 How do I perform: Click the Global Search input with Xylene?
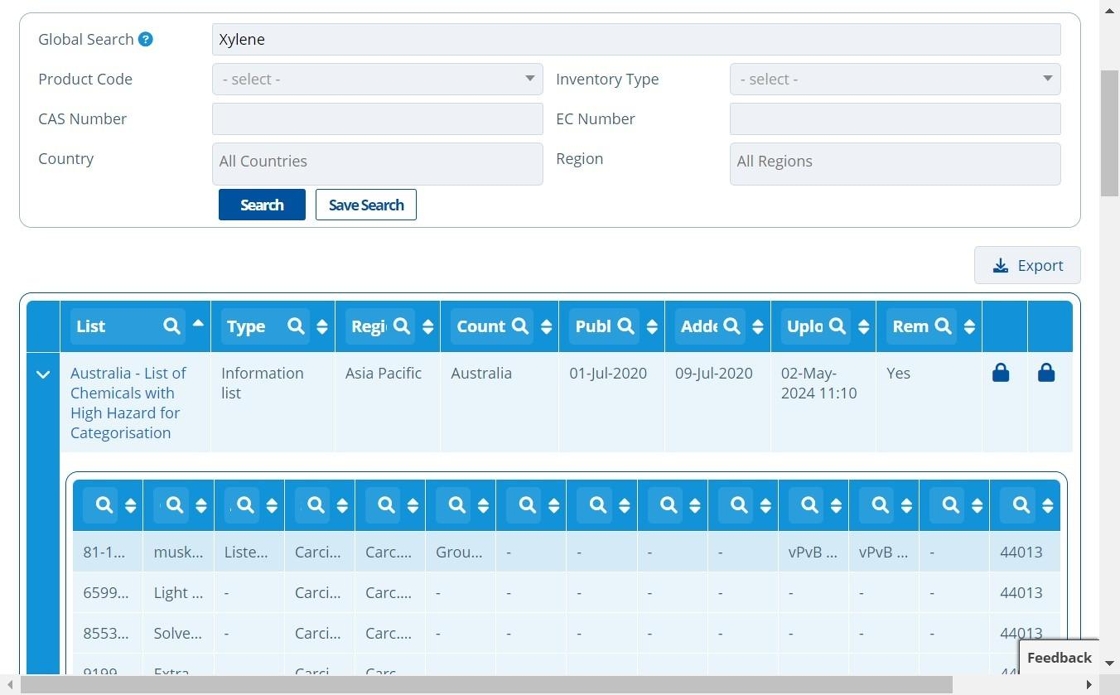point(636,39)
